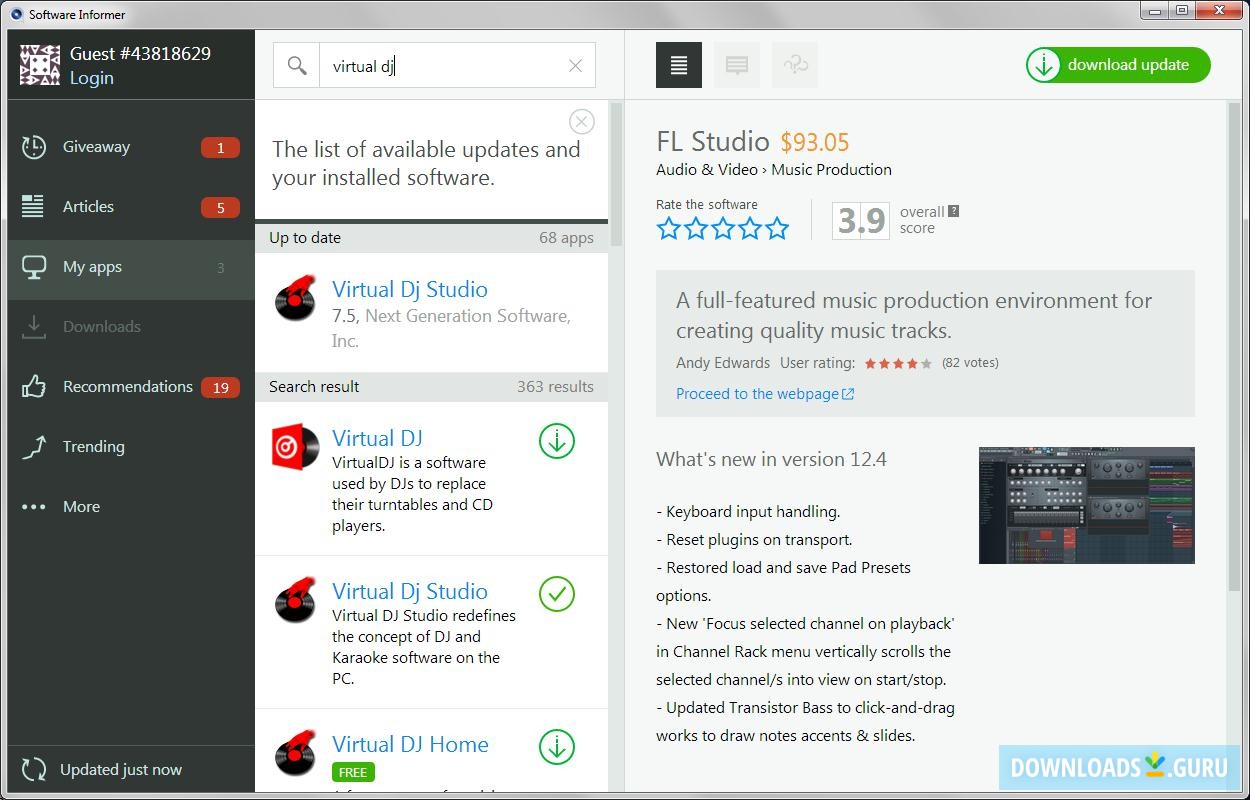Click the Virtual Dj Studio icon in search results
The width and height of the screenshot is (1250, 800).
coord(296,601)
